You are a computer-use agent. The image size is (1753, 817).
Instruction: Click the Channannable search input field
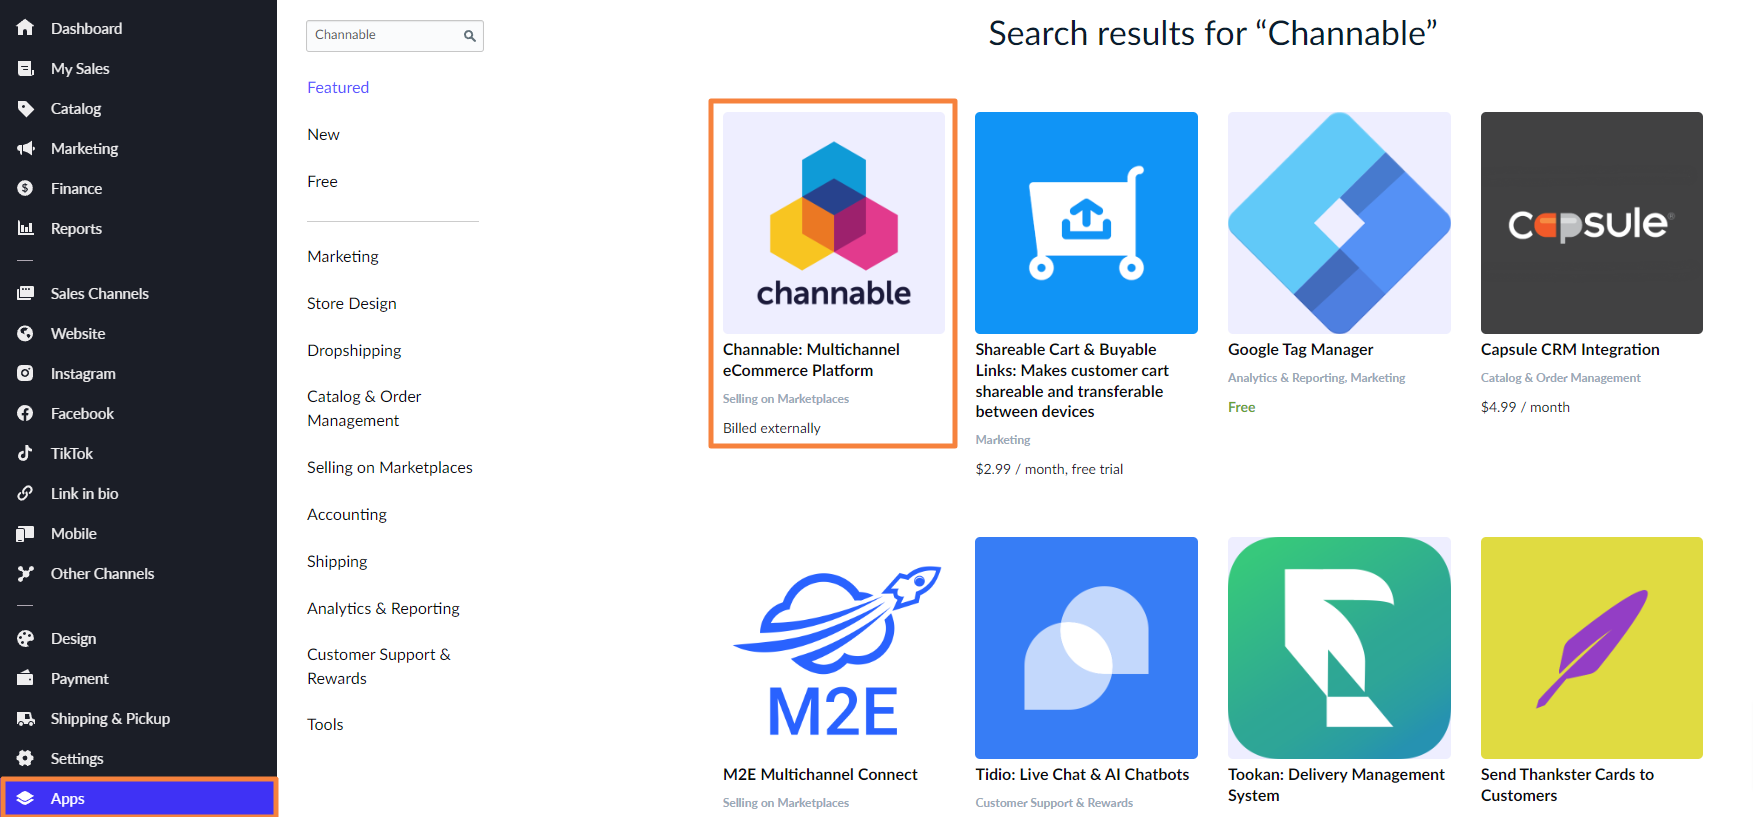point(383,35)
